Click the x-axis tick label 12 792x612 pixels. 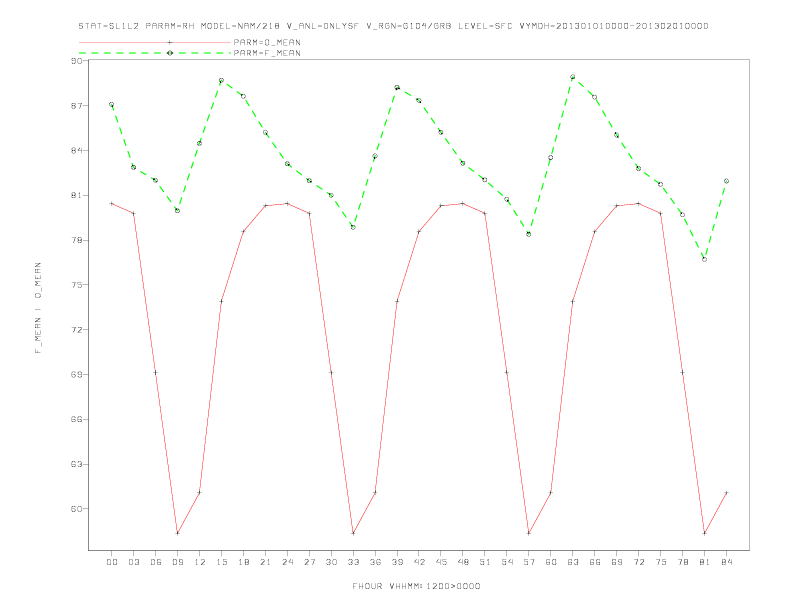click(200, 562)
